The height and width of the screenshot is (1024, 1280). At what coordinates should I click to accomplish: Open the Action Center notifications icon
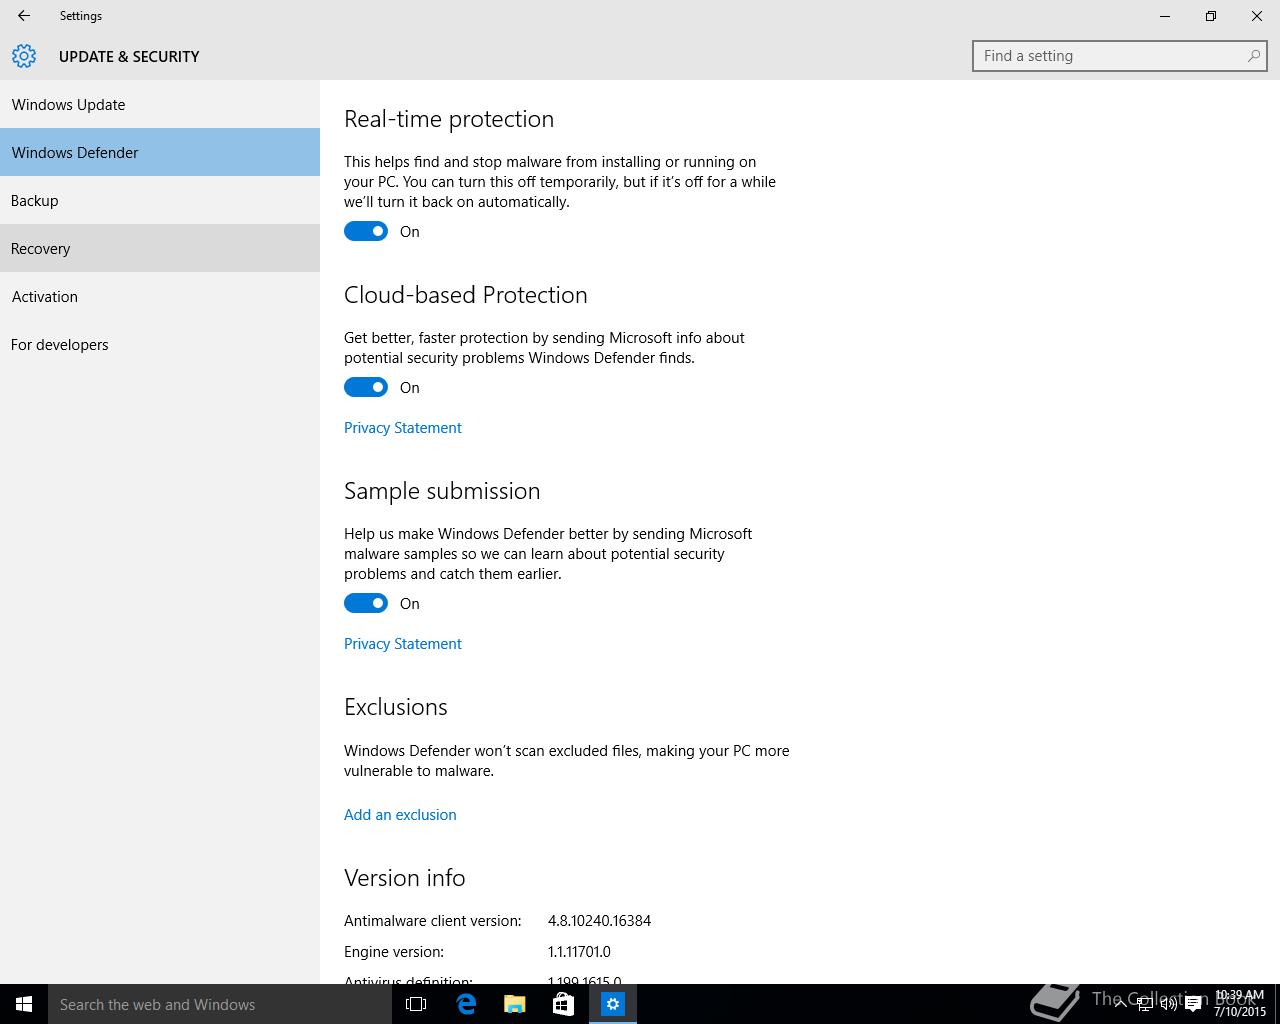coord(1193,1004)
